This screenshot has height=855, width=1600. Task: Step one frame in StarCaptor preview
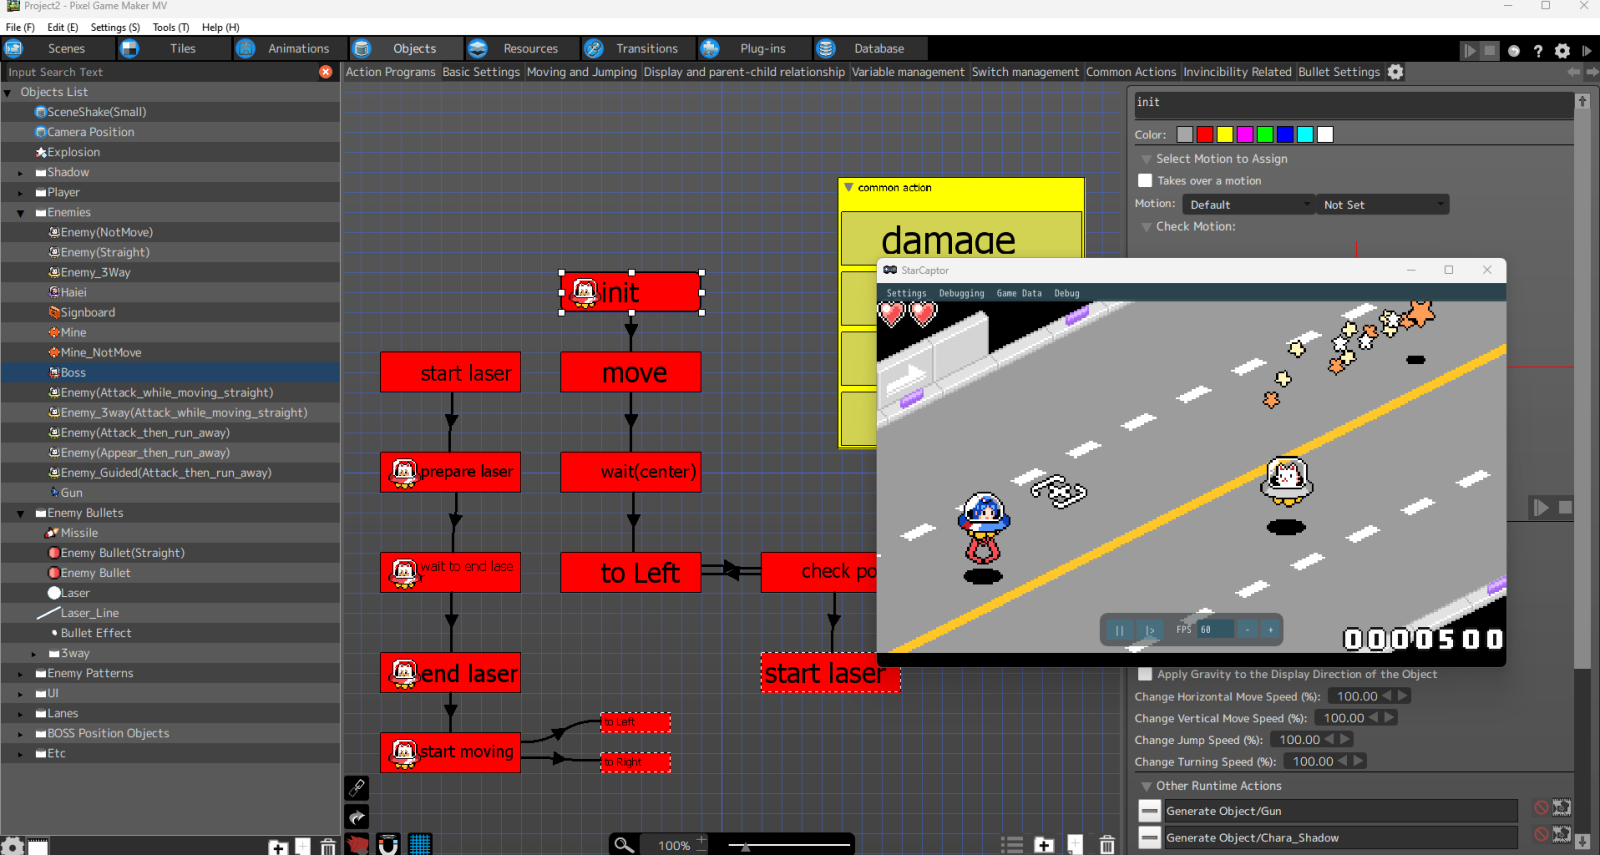[1150, 630]
